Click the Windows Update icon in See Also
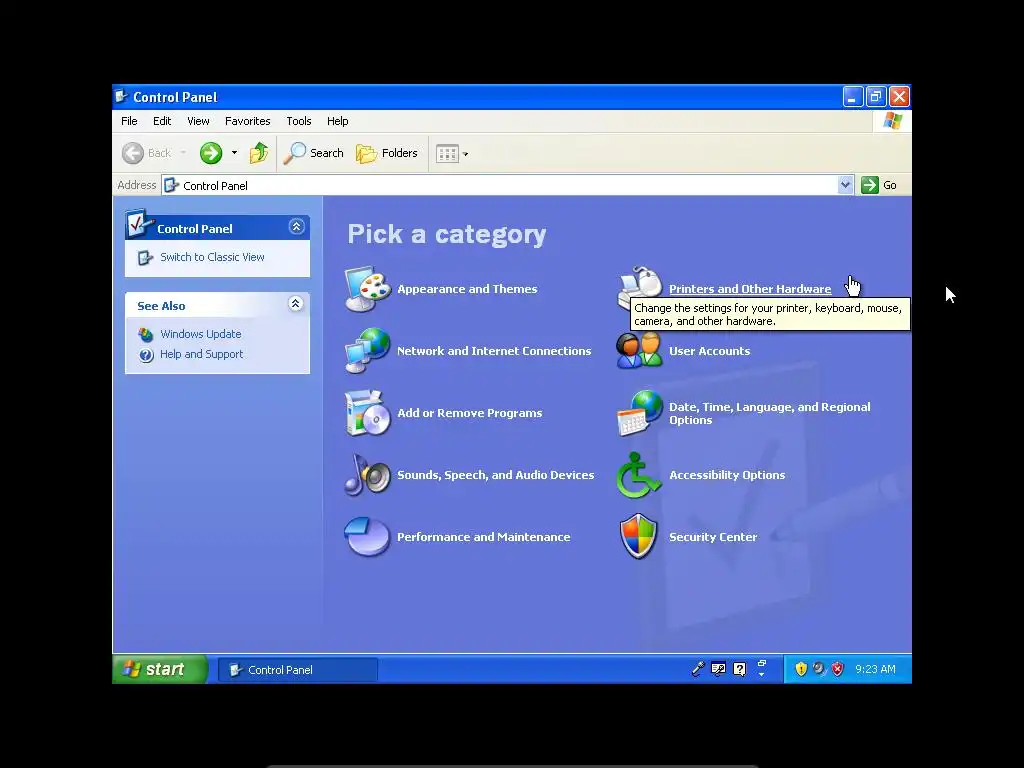Viewport: 1024px width, 768px height. click(146, 334)
